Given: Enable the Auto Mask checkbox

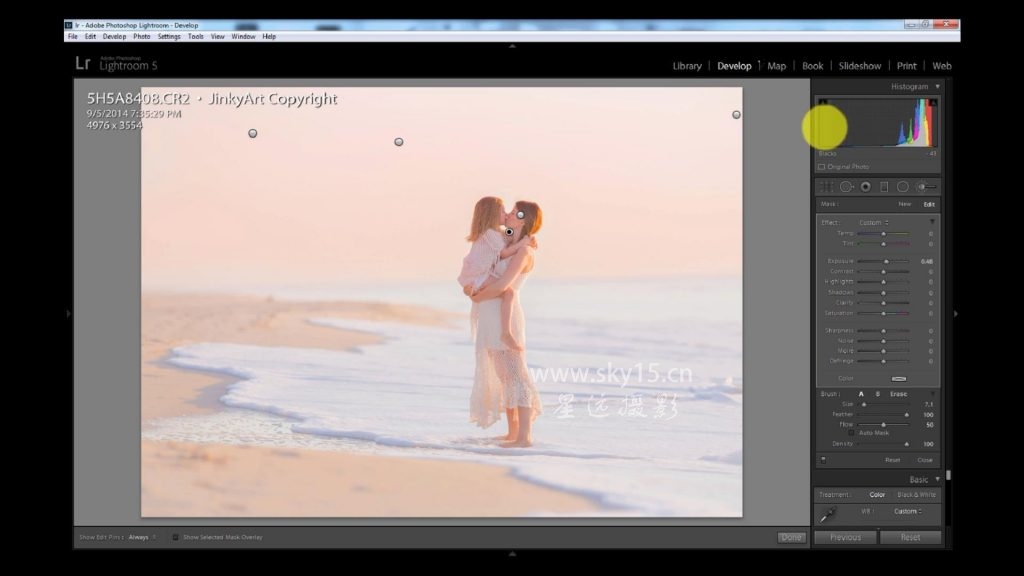Looking at the screenshot, I should coord(851,432).
